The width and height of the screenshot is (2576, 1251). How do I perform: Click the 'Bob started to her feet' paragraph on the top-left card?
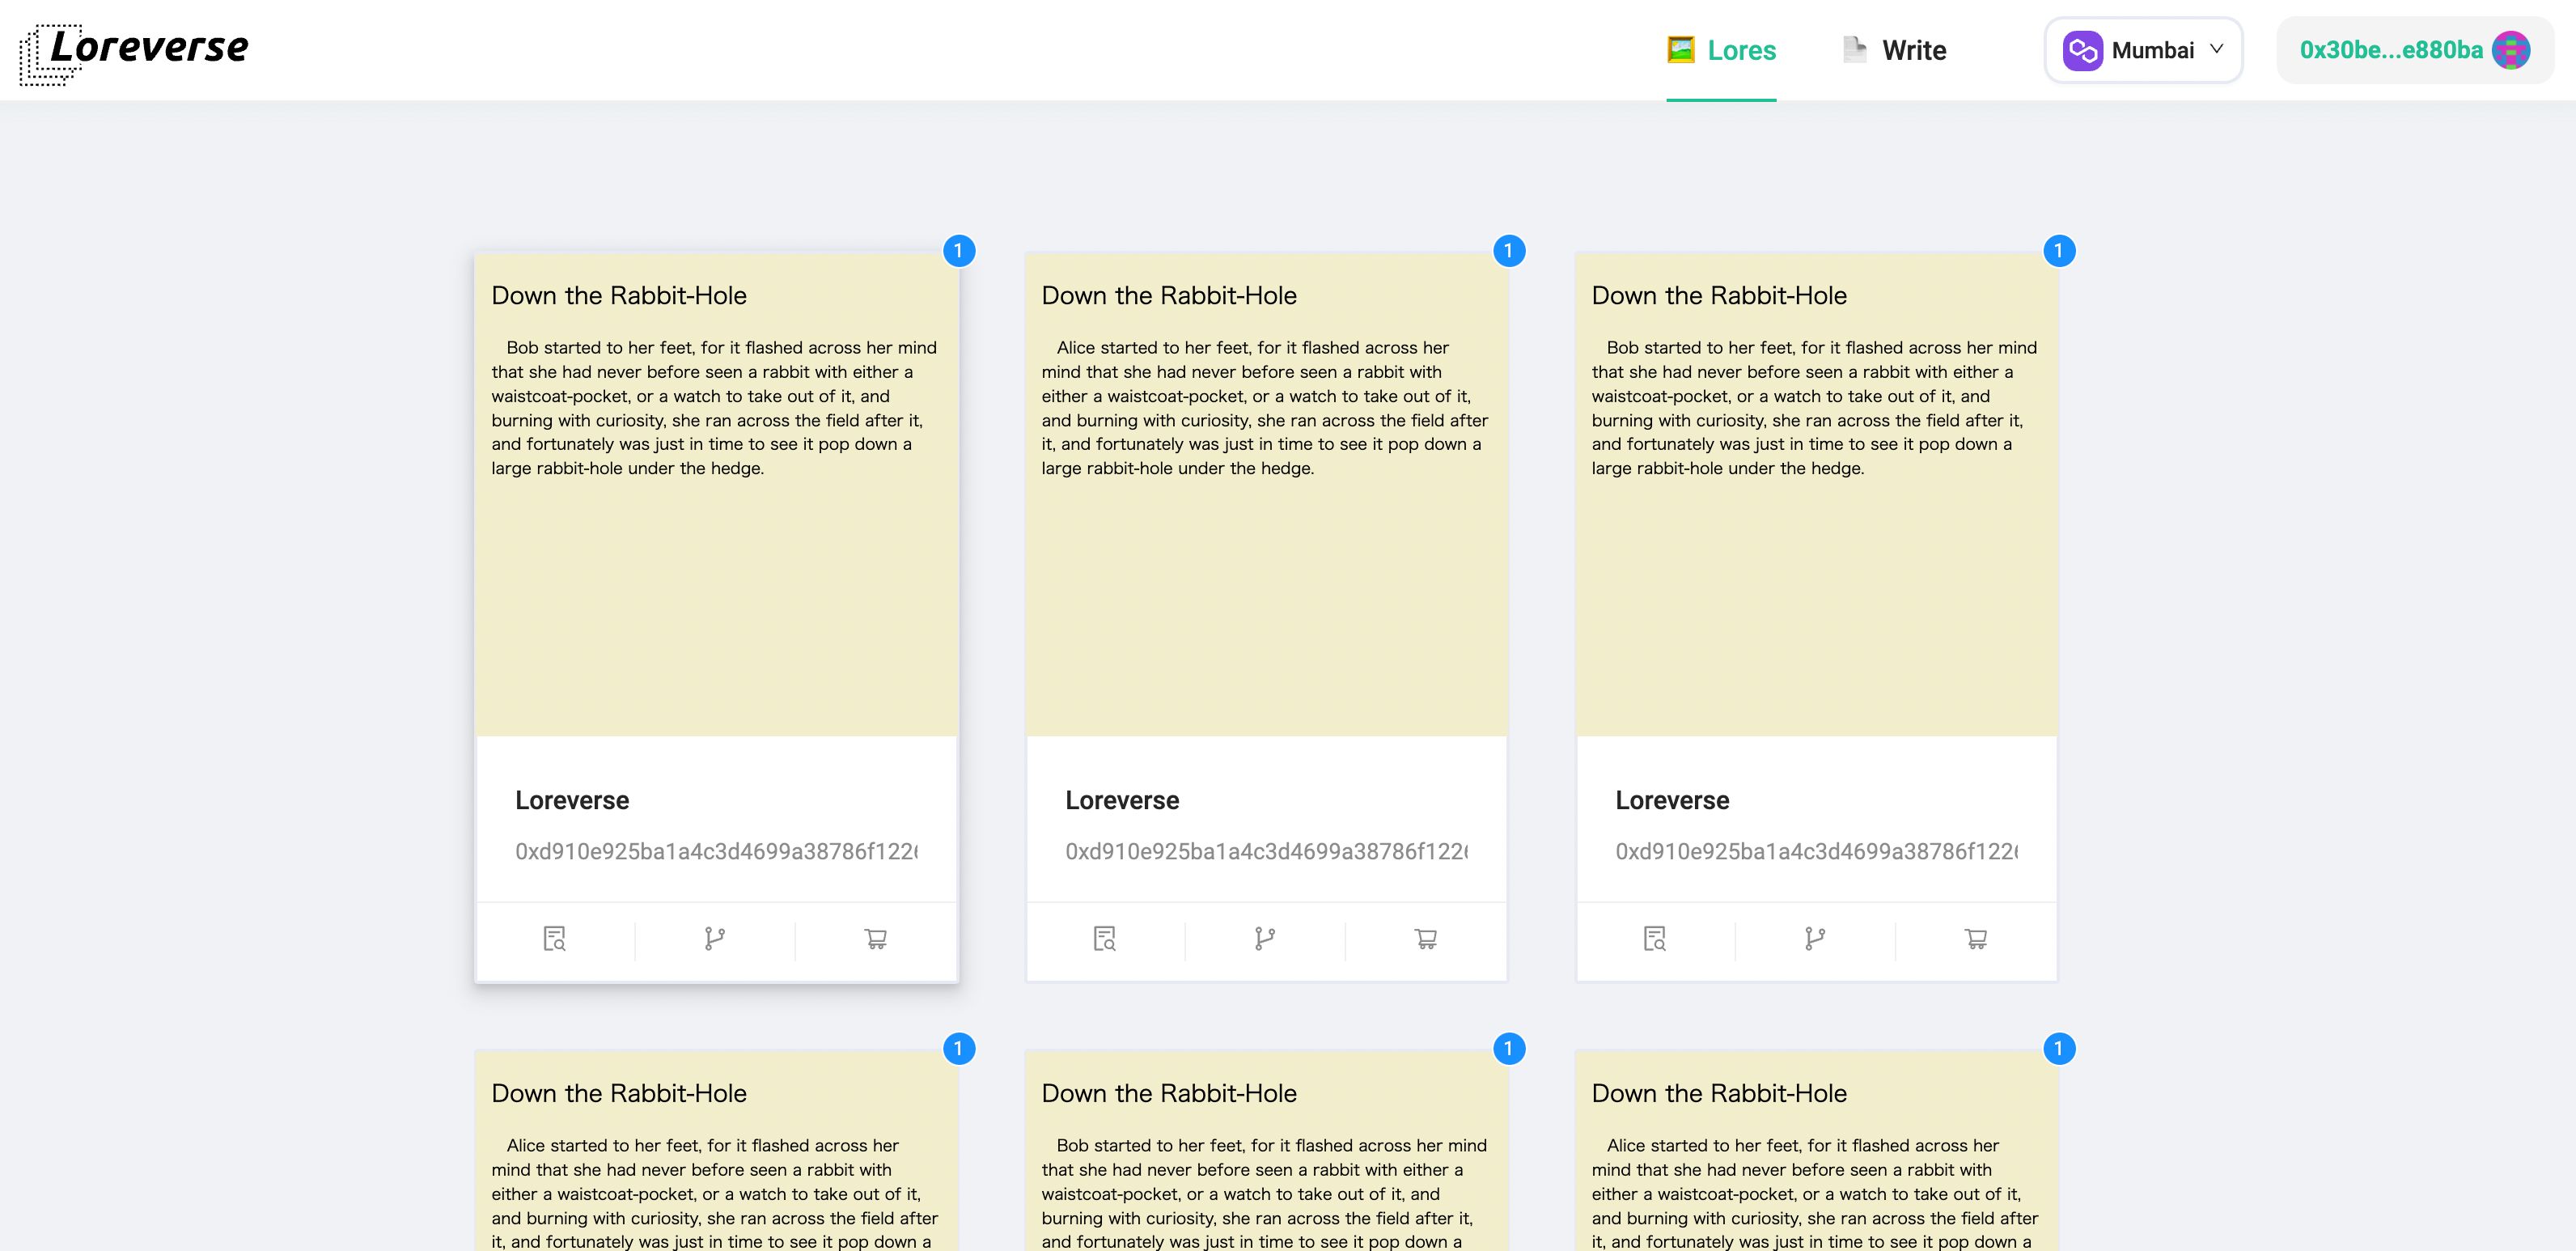pyautogui.click(x=714, y=408)
